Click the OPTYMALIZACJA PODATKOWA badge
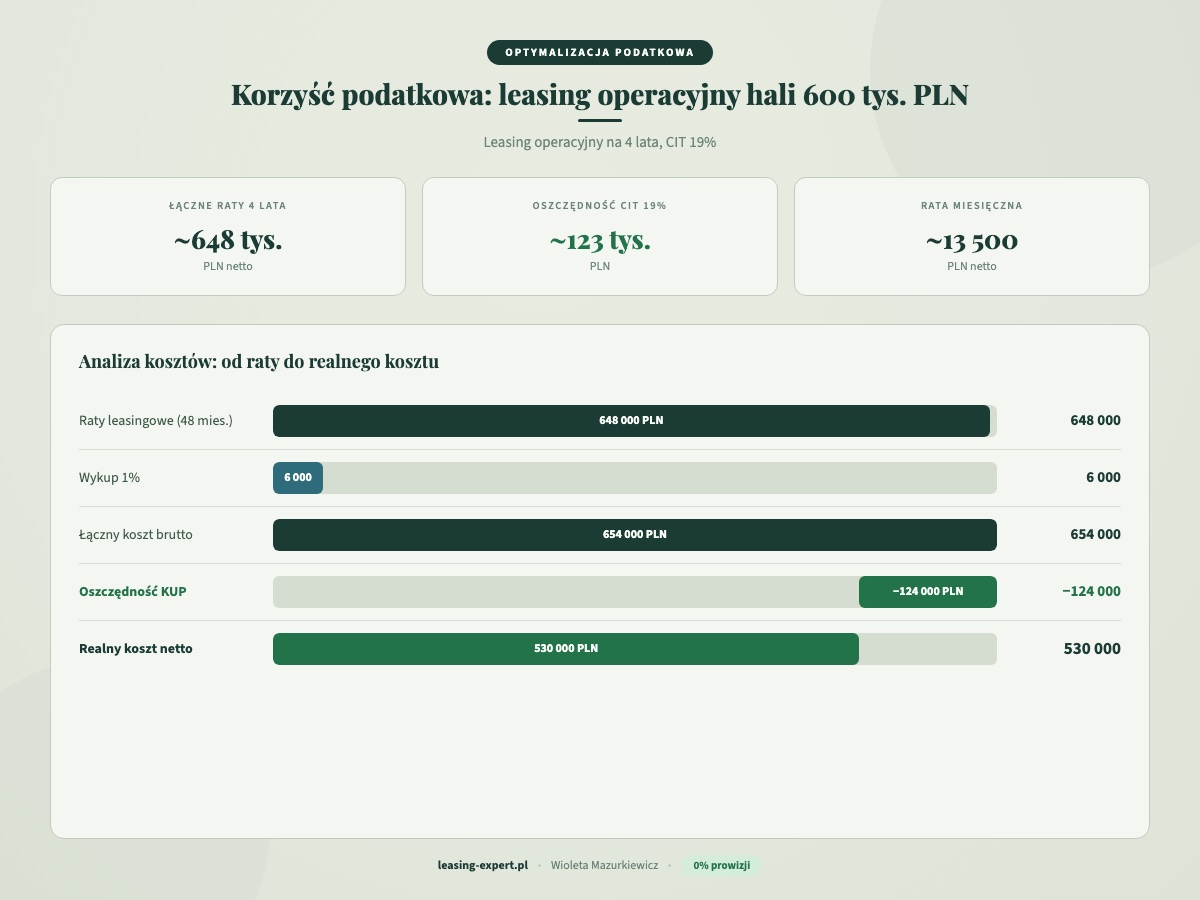This screenshot has width=1200, height=900. pos(599,52)
